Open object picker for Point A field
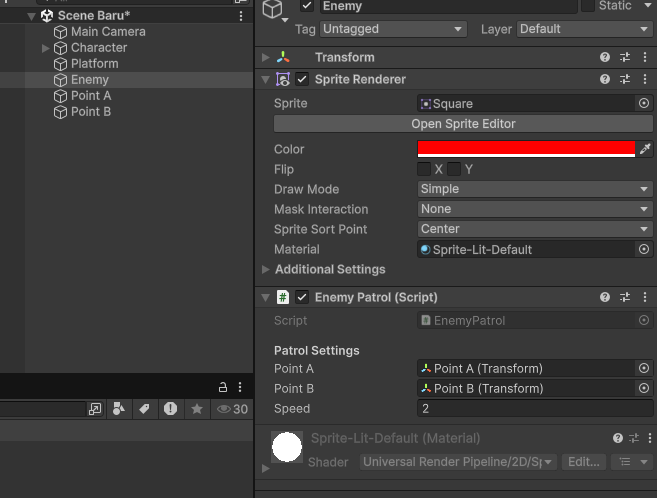This screenshot has width=657, height=498. [x=644, y=369]
